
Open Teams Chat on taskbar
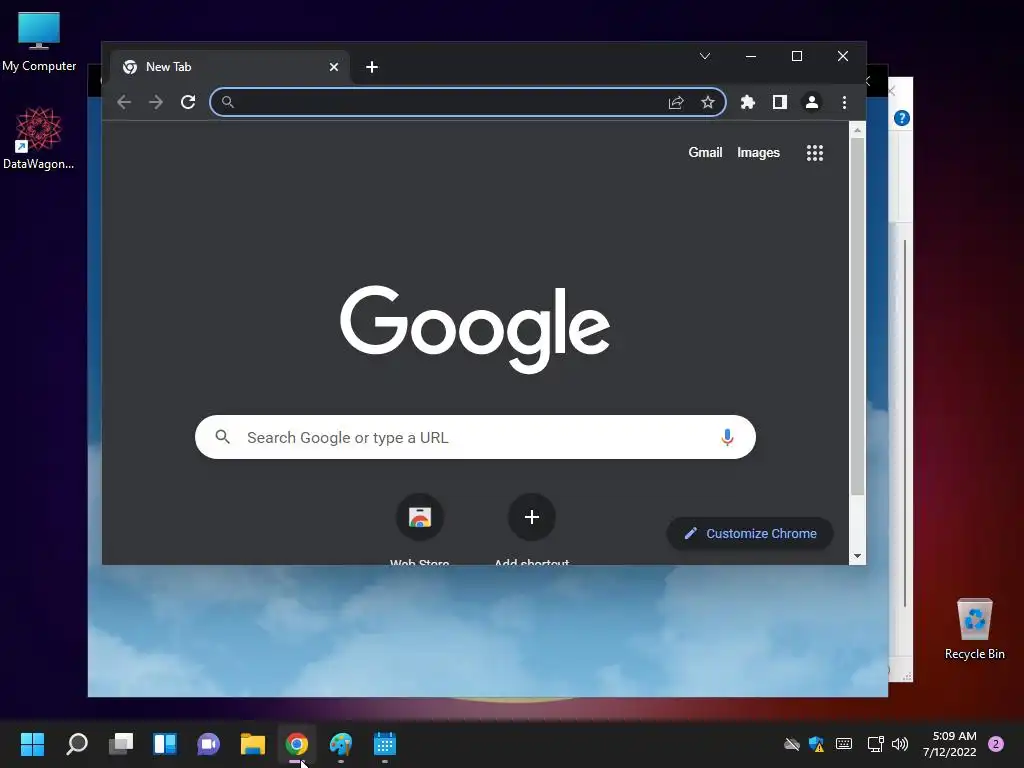[208, 744]
